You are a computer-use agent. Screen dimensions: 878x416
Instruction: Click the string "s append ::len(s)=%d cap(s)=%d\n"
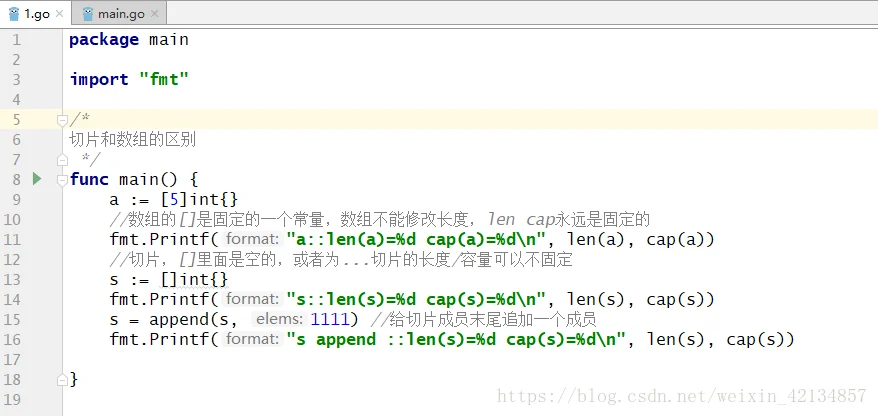(456, 339)
